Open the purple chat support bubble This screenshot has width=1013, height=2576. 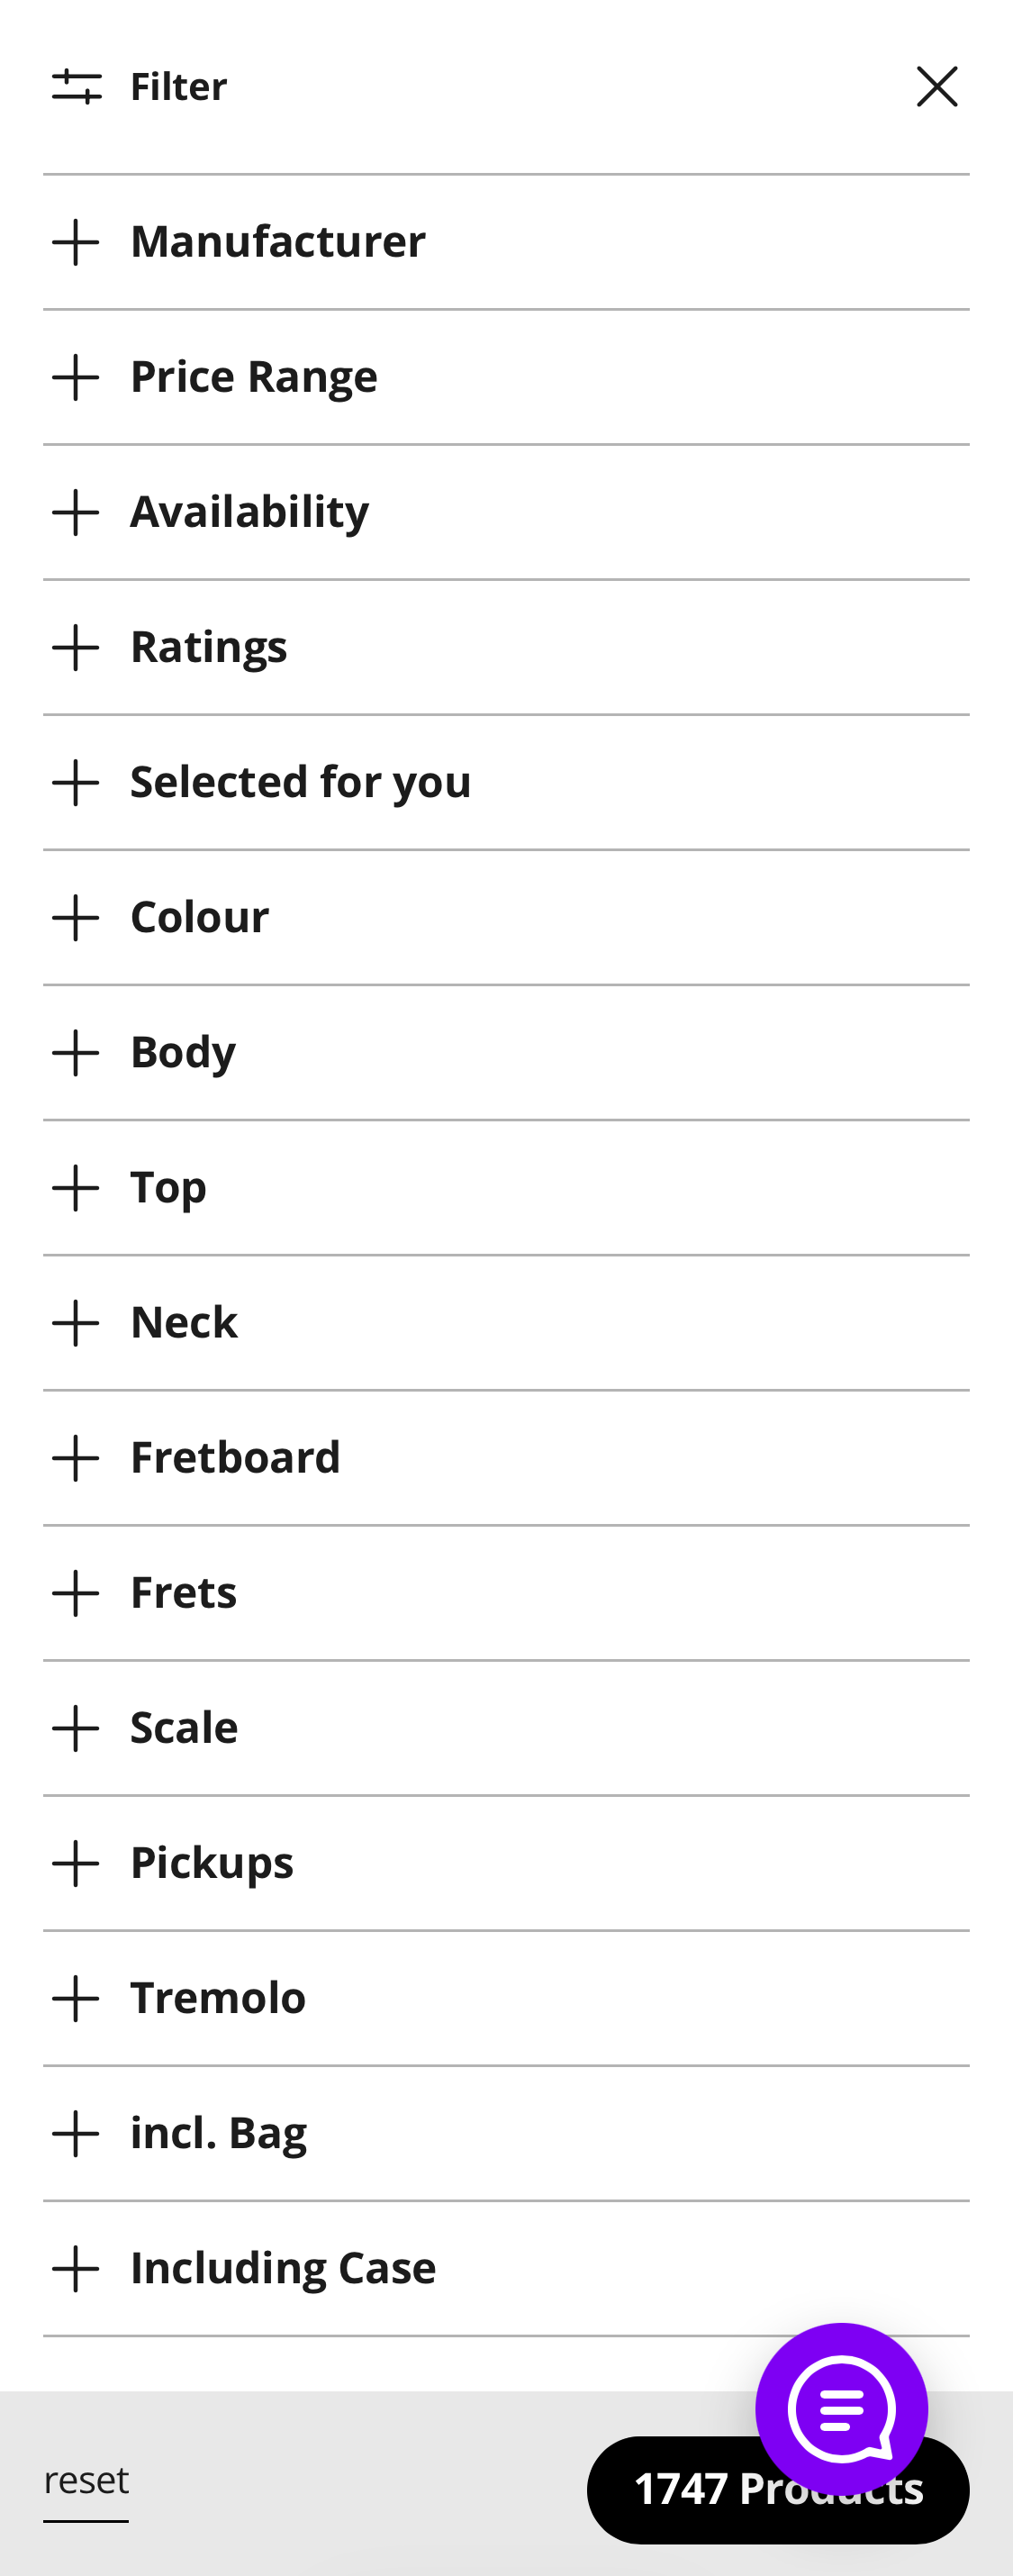pos(841,2408)
